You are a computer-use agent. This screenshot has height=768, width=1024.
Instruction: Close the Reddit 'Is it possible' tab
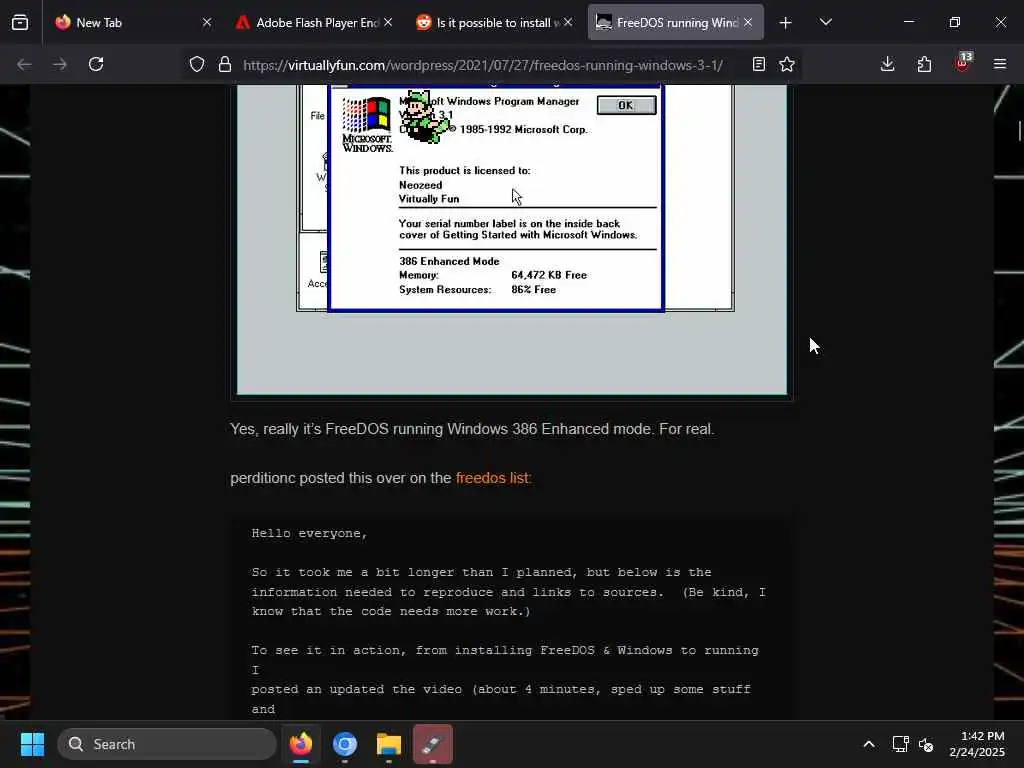point(568,23)
